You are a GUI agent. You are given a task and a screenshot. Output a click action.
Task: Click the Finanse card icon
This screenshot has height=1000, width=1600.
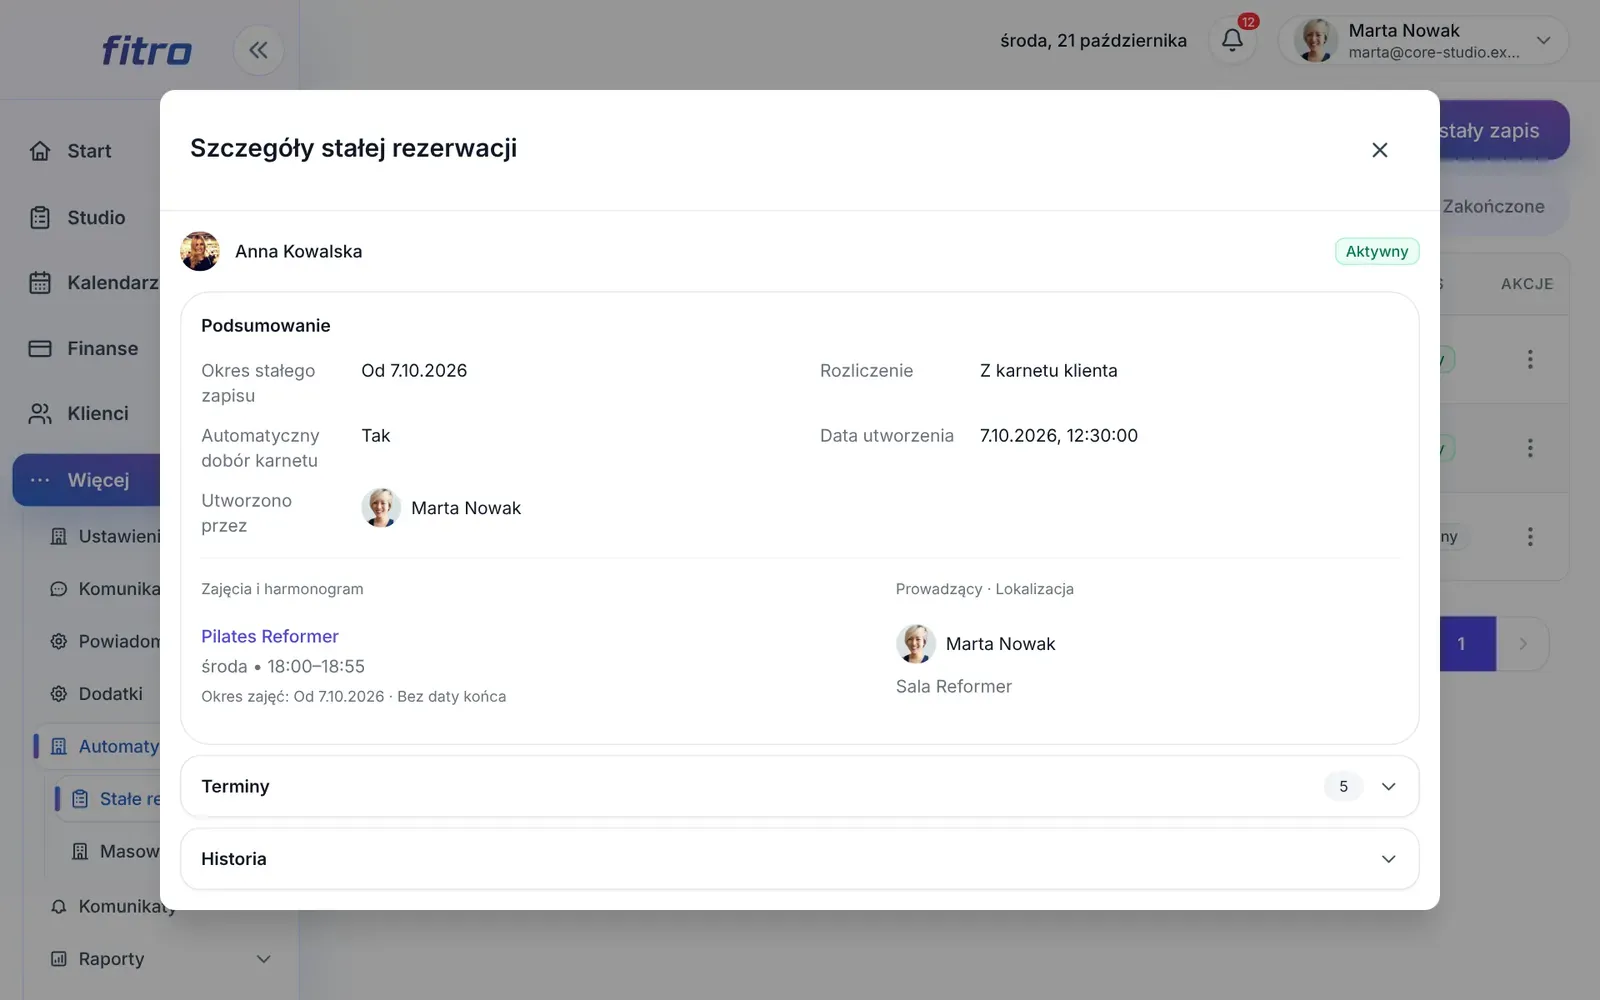tap(40, 349)
